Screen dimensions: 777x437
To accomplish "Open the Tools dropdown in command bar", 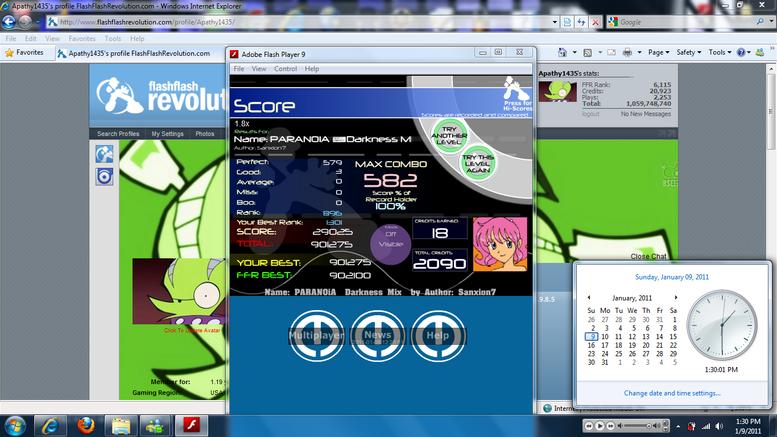I will point(720,52).
